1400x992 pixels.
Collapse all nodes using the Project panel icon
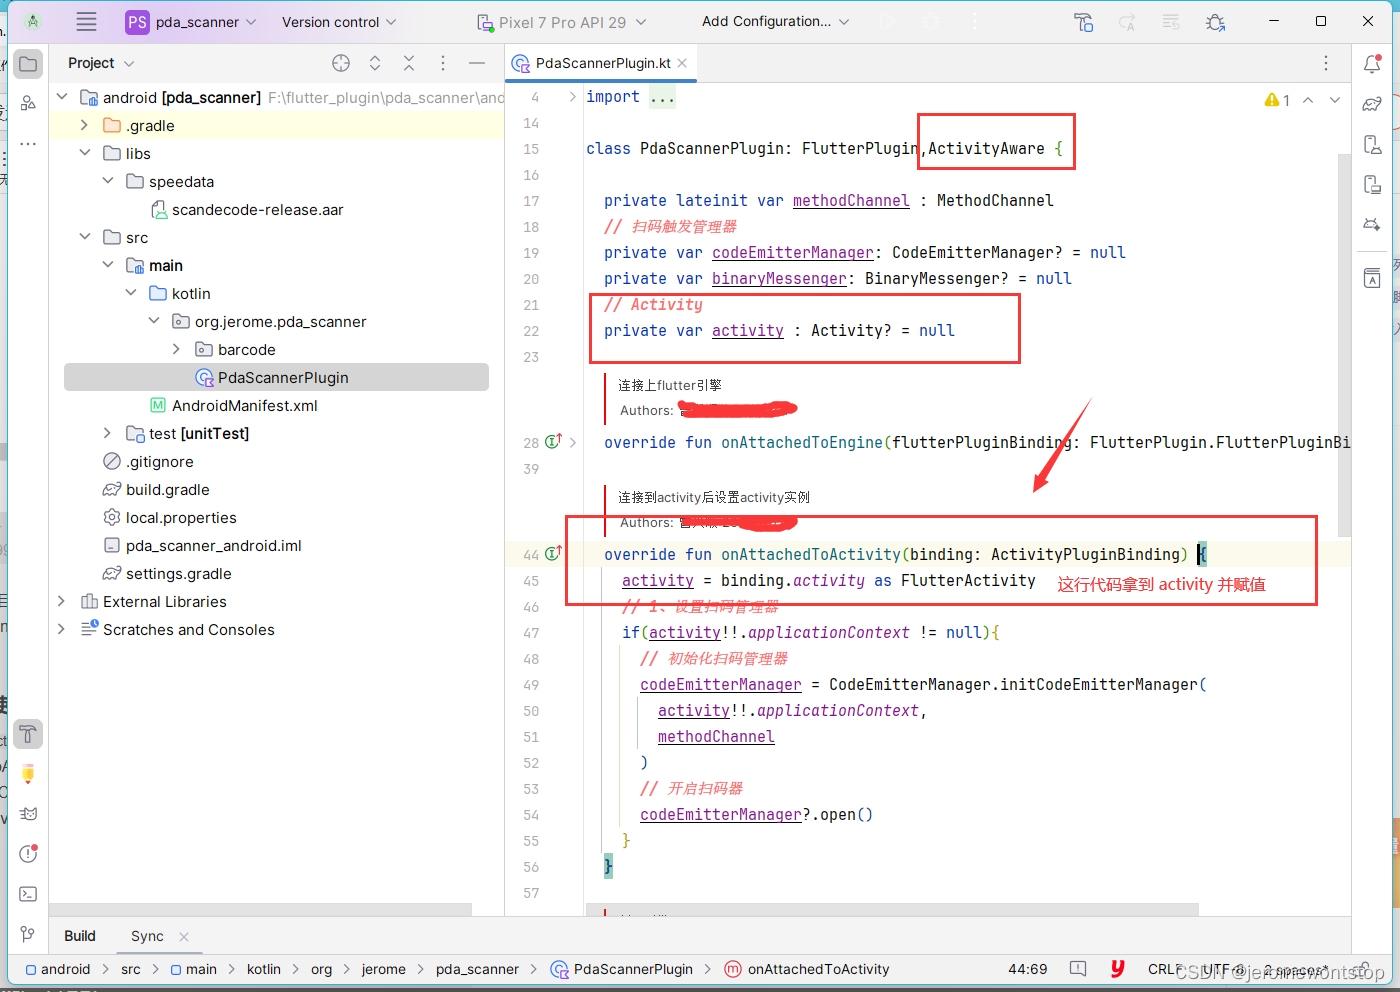[409, 62]
